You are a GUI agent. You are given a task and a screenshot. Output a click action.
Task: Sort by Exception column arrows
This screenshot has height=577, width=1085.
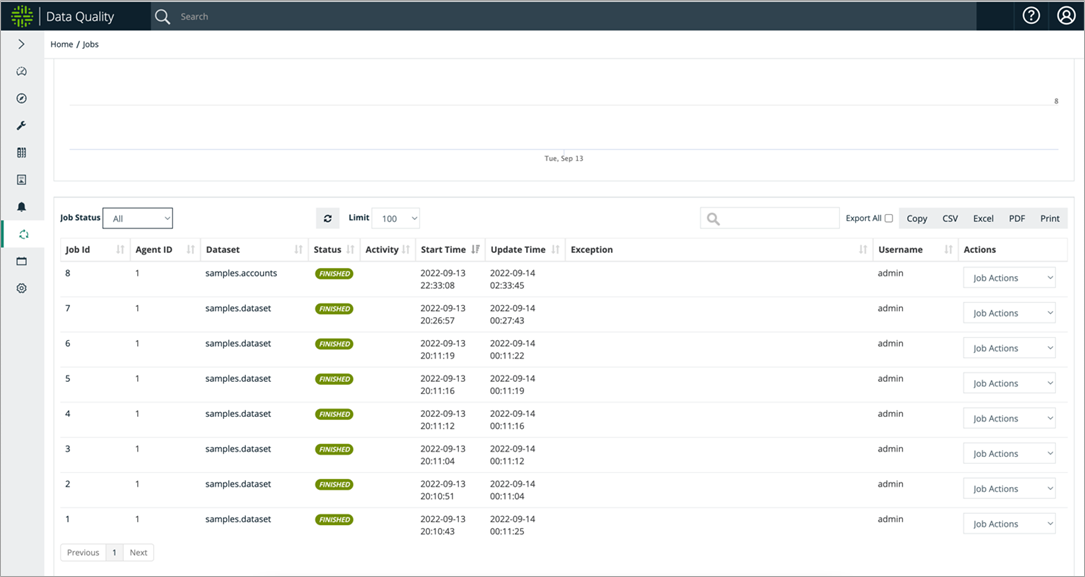tap(863, 250)
